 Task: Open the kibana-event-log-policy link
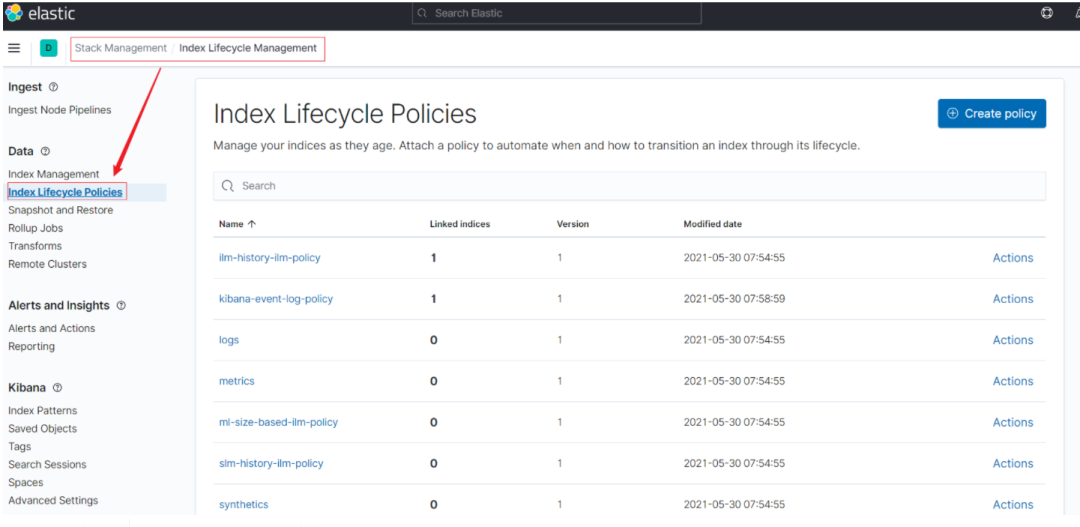coord(276,299)
